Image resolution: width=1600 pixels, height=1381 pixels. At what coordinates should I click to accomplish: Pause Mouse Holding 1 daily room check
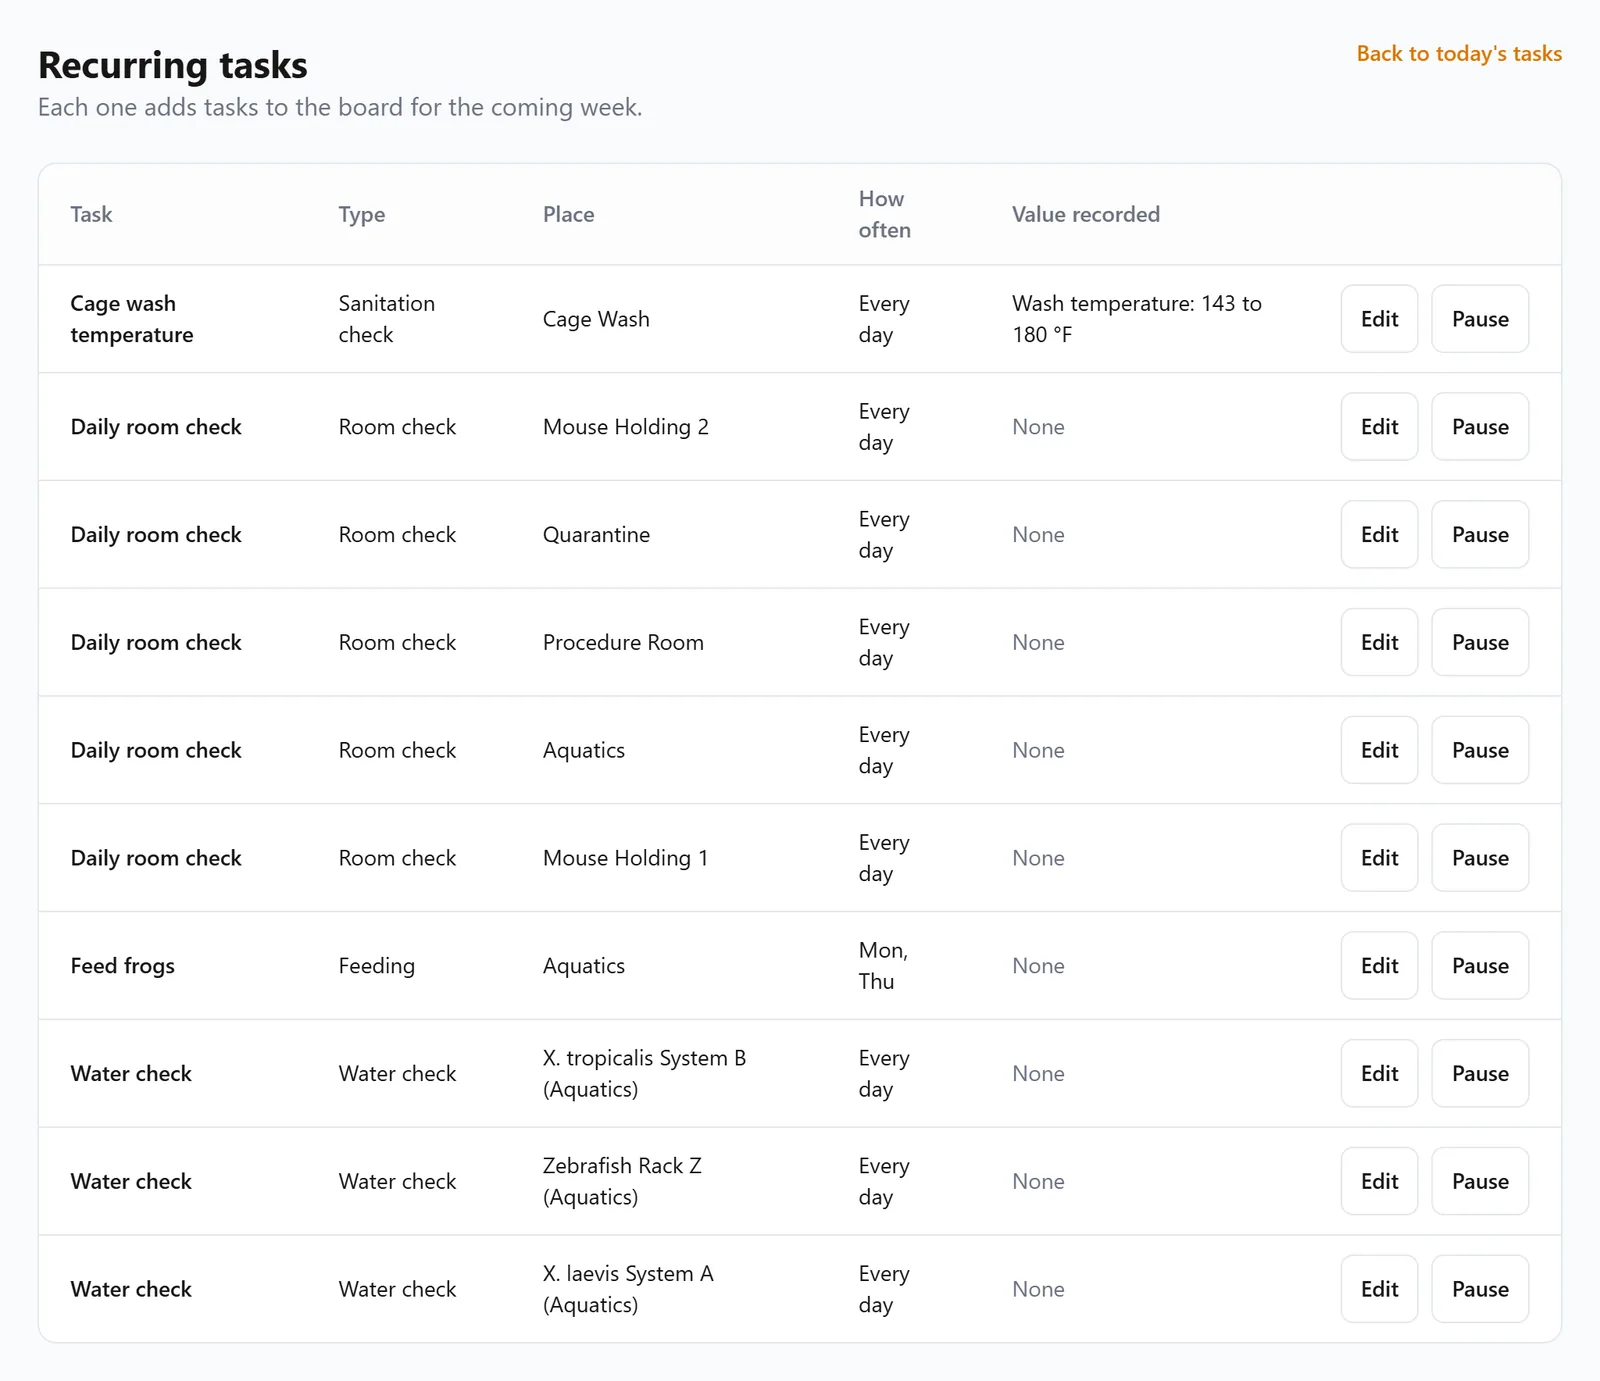click(1480, 858)
